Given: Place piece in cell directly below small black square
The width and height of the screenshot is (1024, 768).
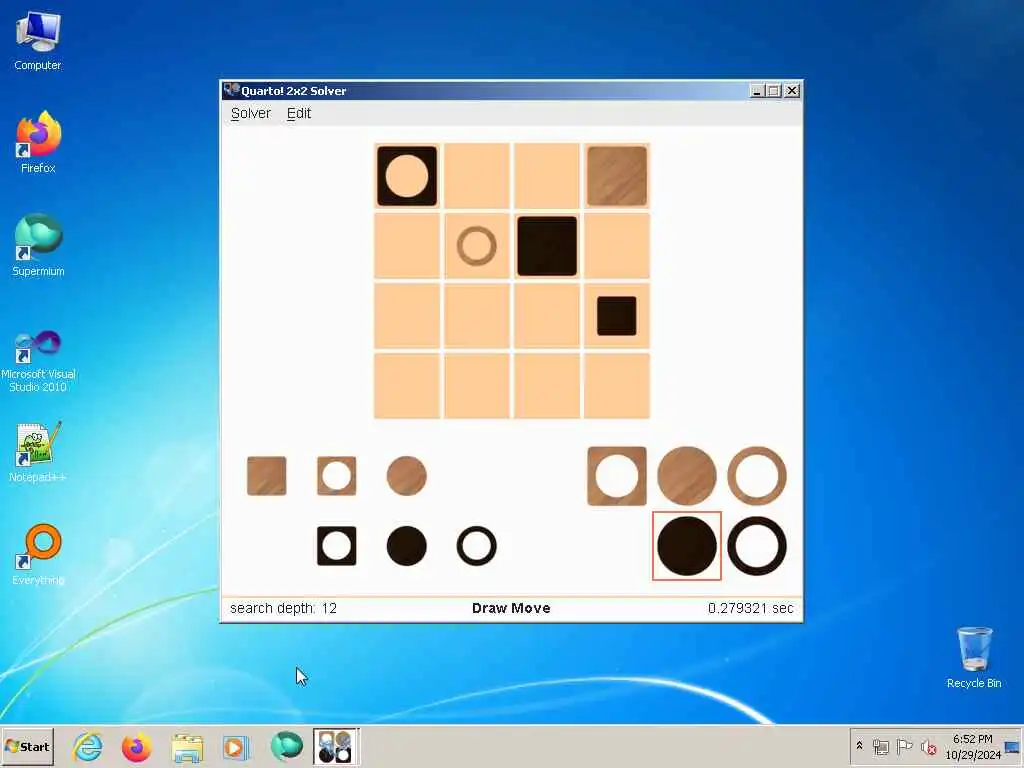Looking at the screenshot, I should (x=616, y=385).
